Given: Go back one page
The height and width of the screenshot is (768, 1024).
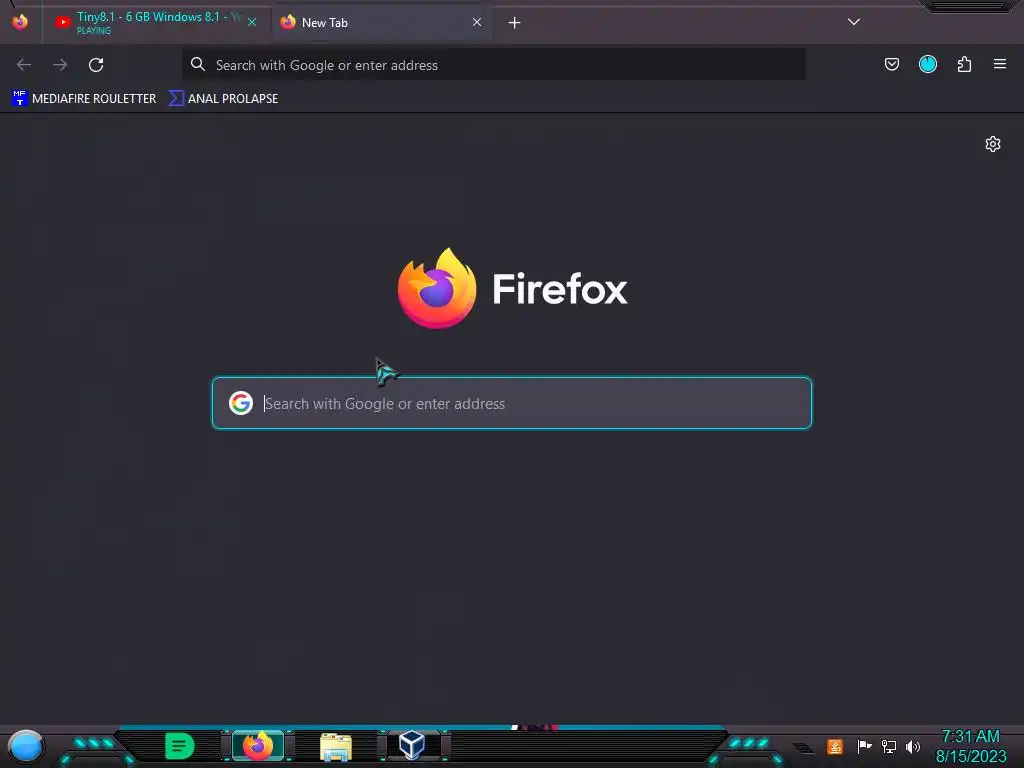Looking at the screenshot, I should [24, 65].
